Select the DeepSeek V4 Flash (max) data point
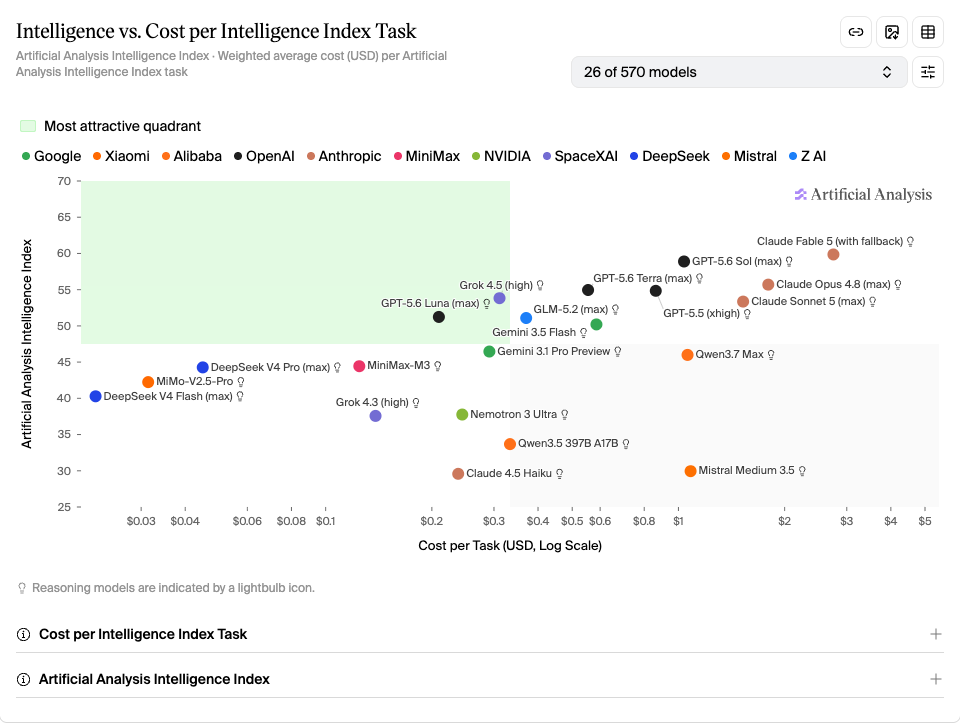960x723 pixels. 96,396
